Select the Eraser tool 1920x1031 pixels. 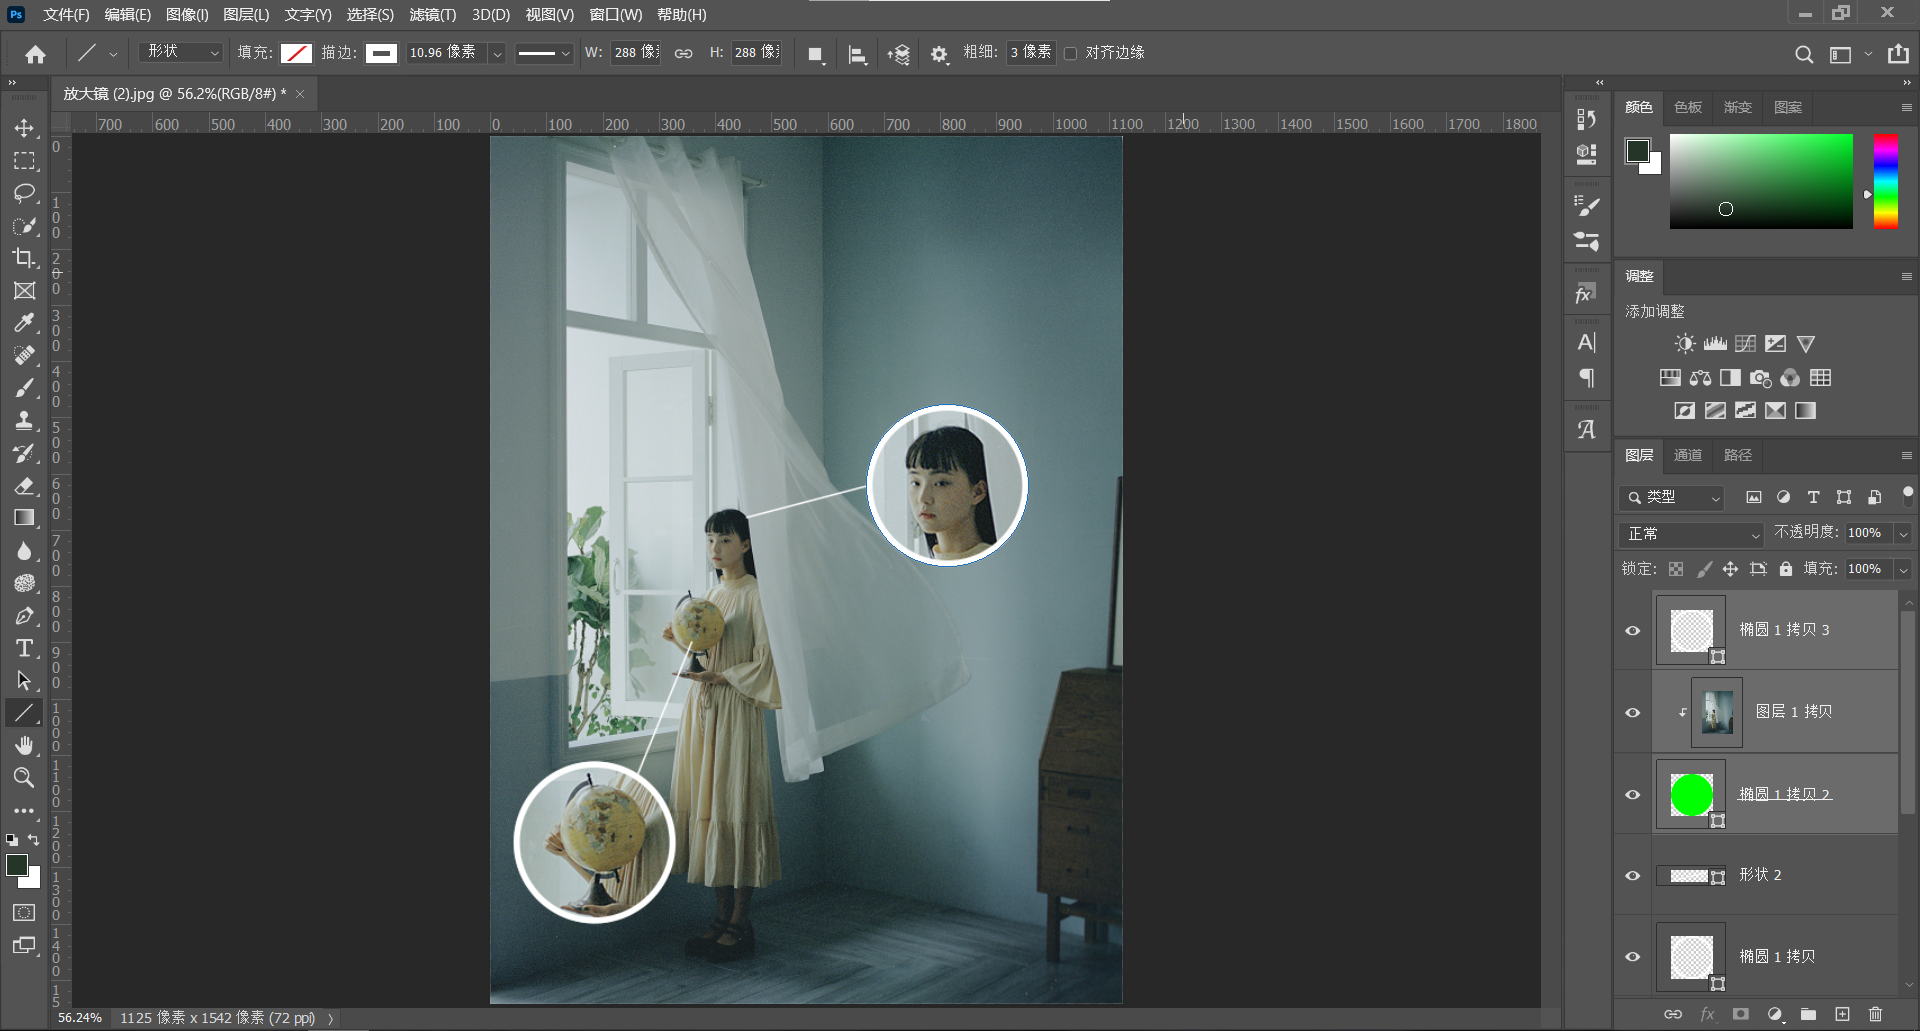pyautogui.click(x=24, y=486)
